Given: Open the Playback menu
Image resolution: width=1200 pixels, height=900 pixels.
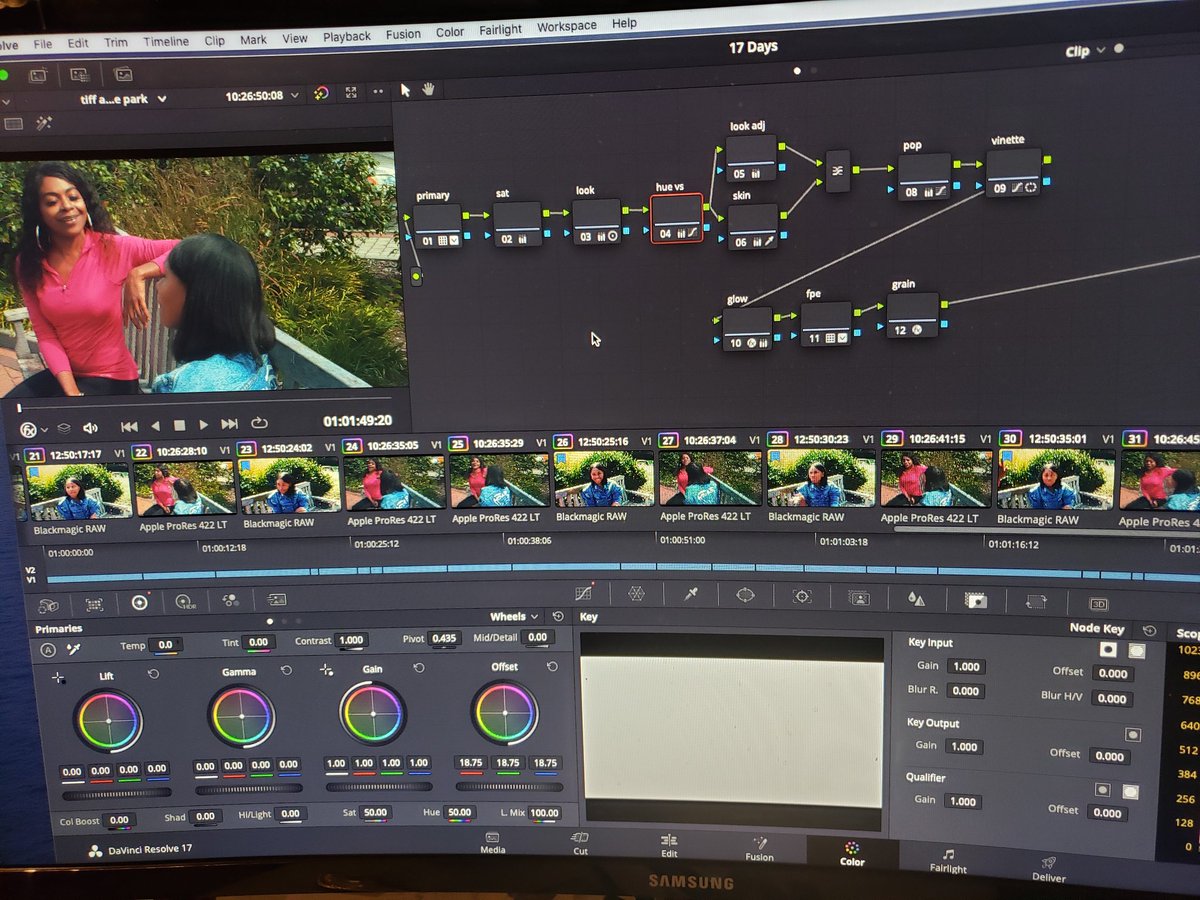Looking at the screenshot, I should 346,36.
